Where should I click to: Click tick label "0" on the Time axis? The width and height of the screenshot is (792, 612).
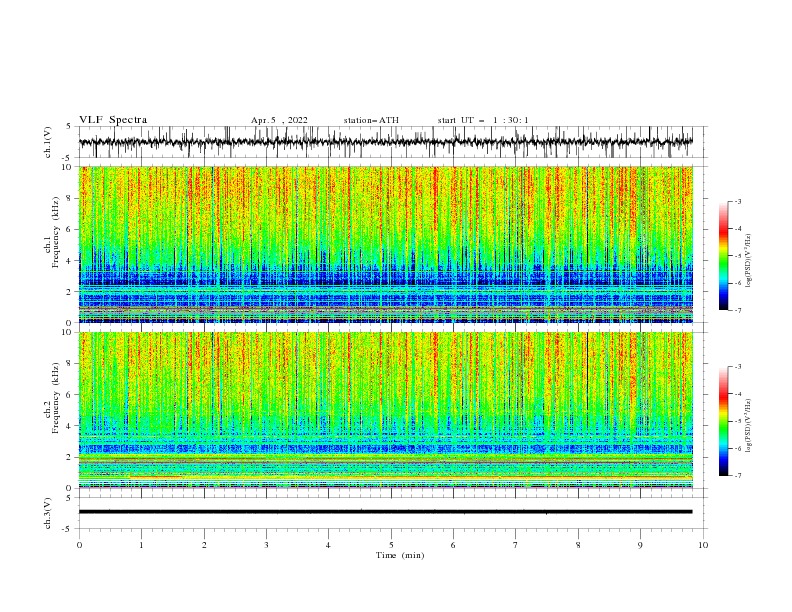coord(79,545)
